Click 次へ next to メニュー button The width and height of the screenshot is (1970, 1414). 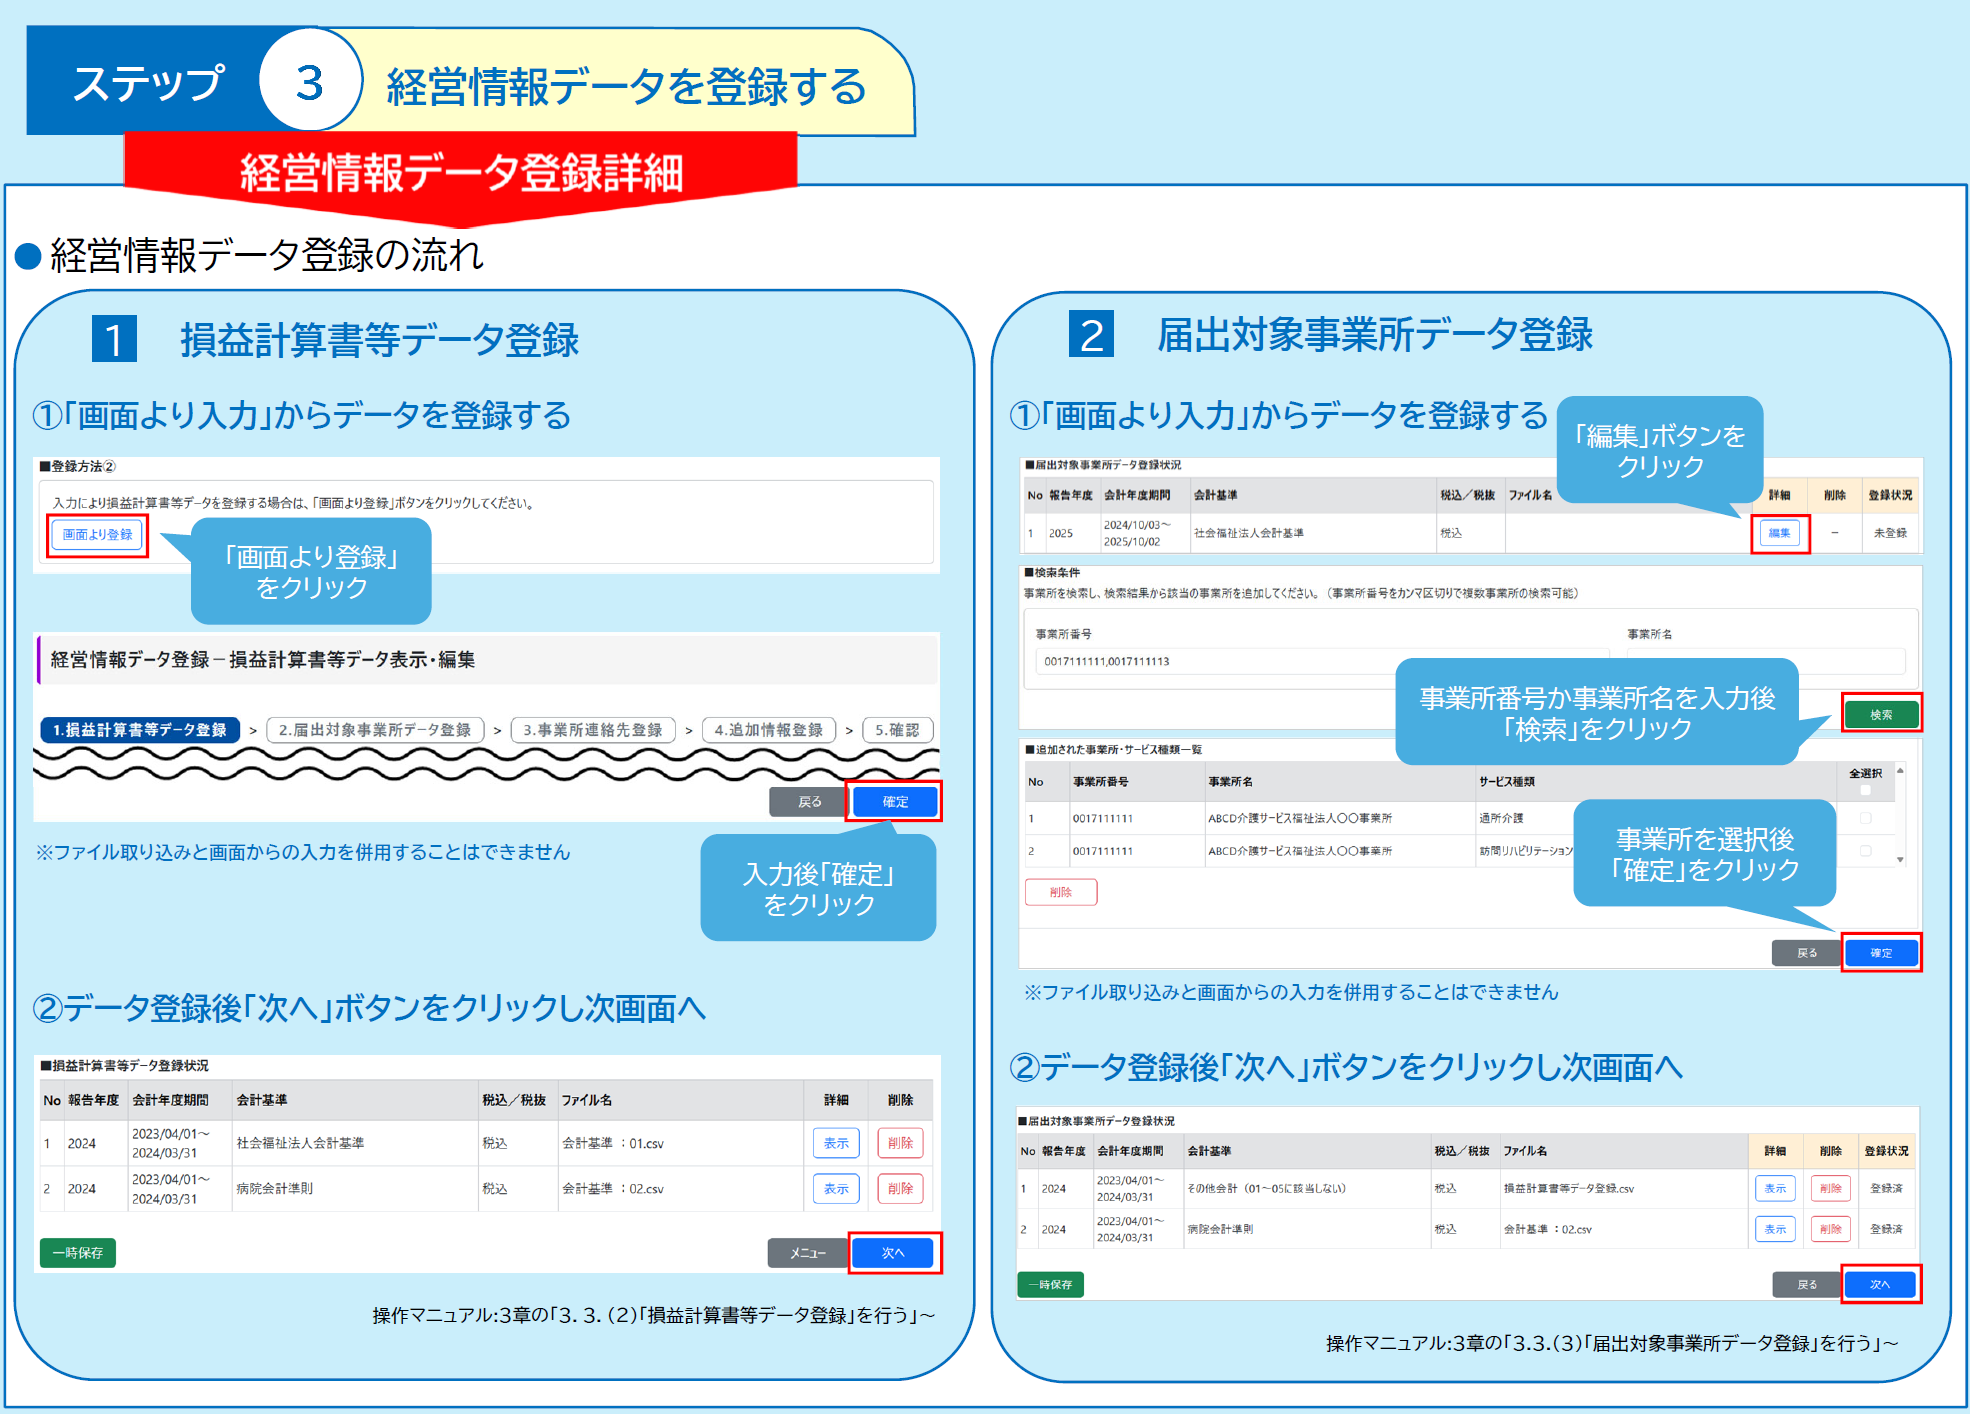pos(893,1253)
